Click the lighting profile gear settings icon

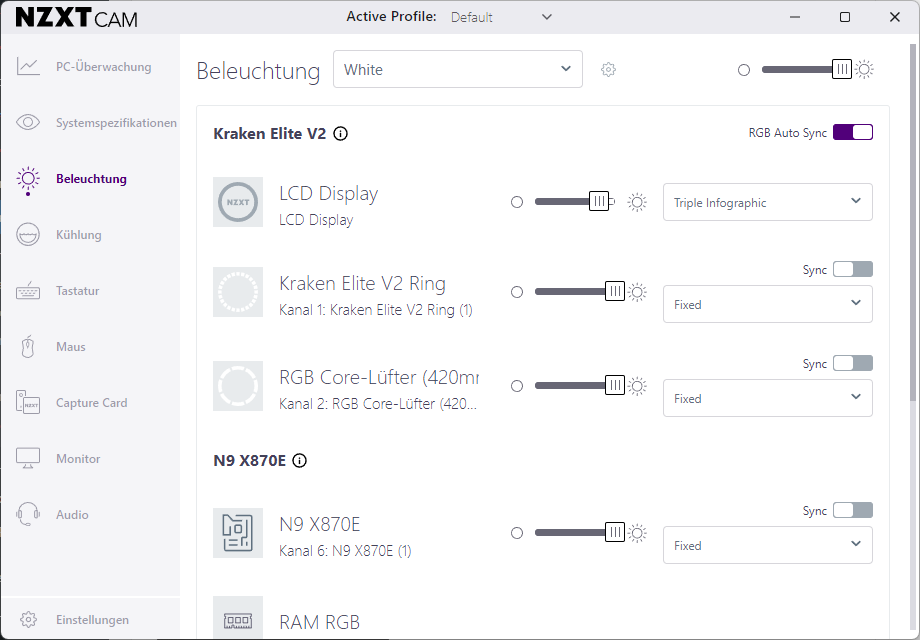coord(608,70)
